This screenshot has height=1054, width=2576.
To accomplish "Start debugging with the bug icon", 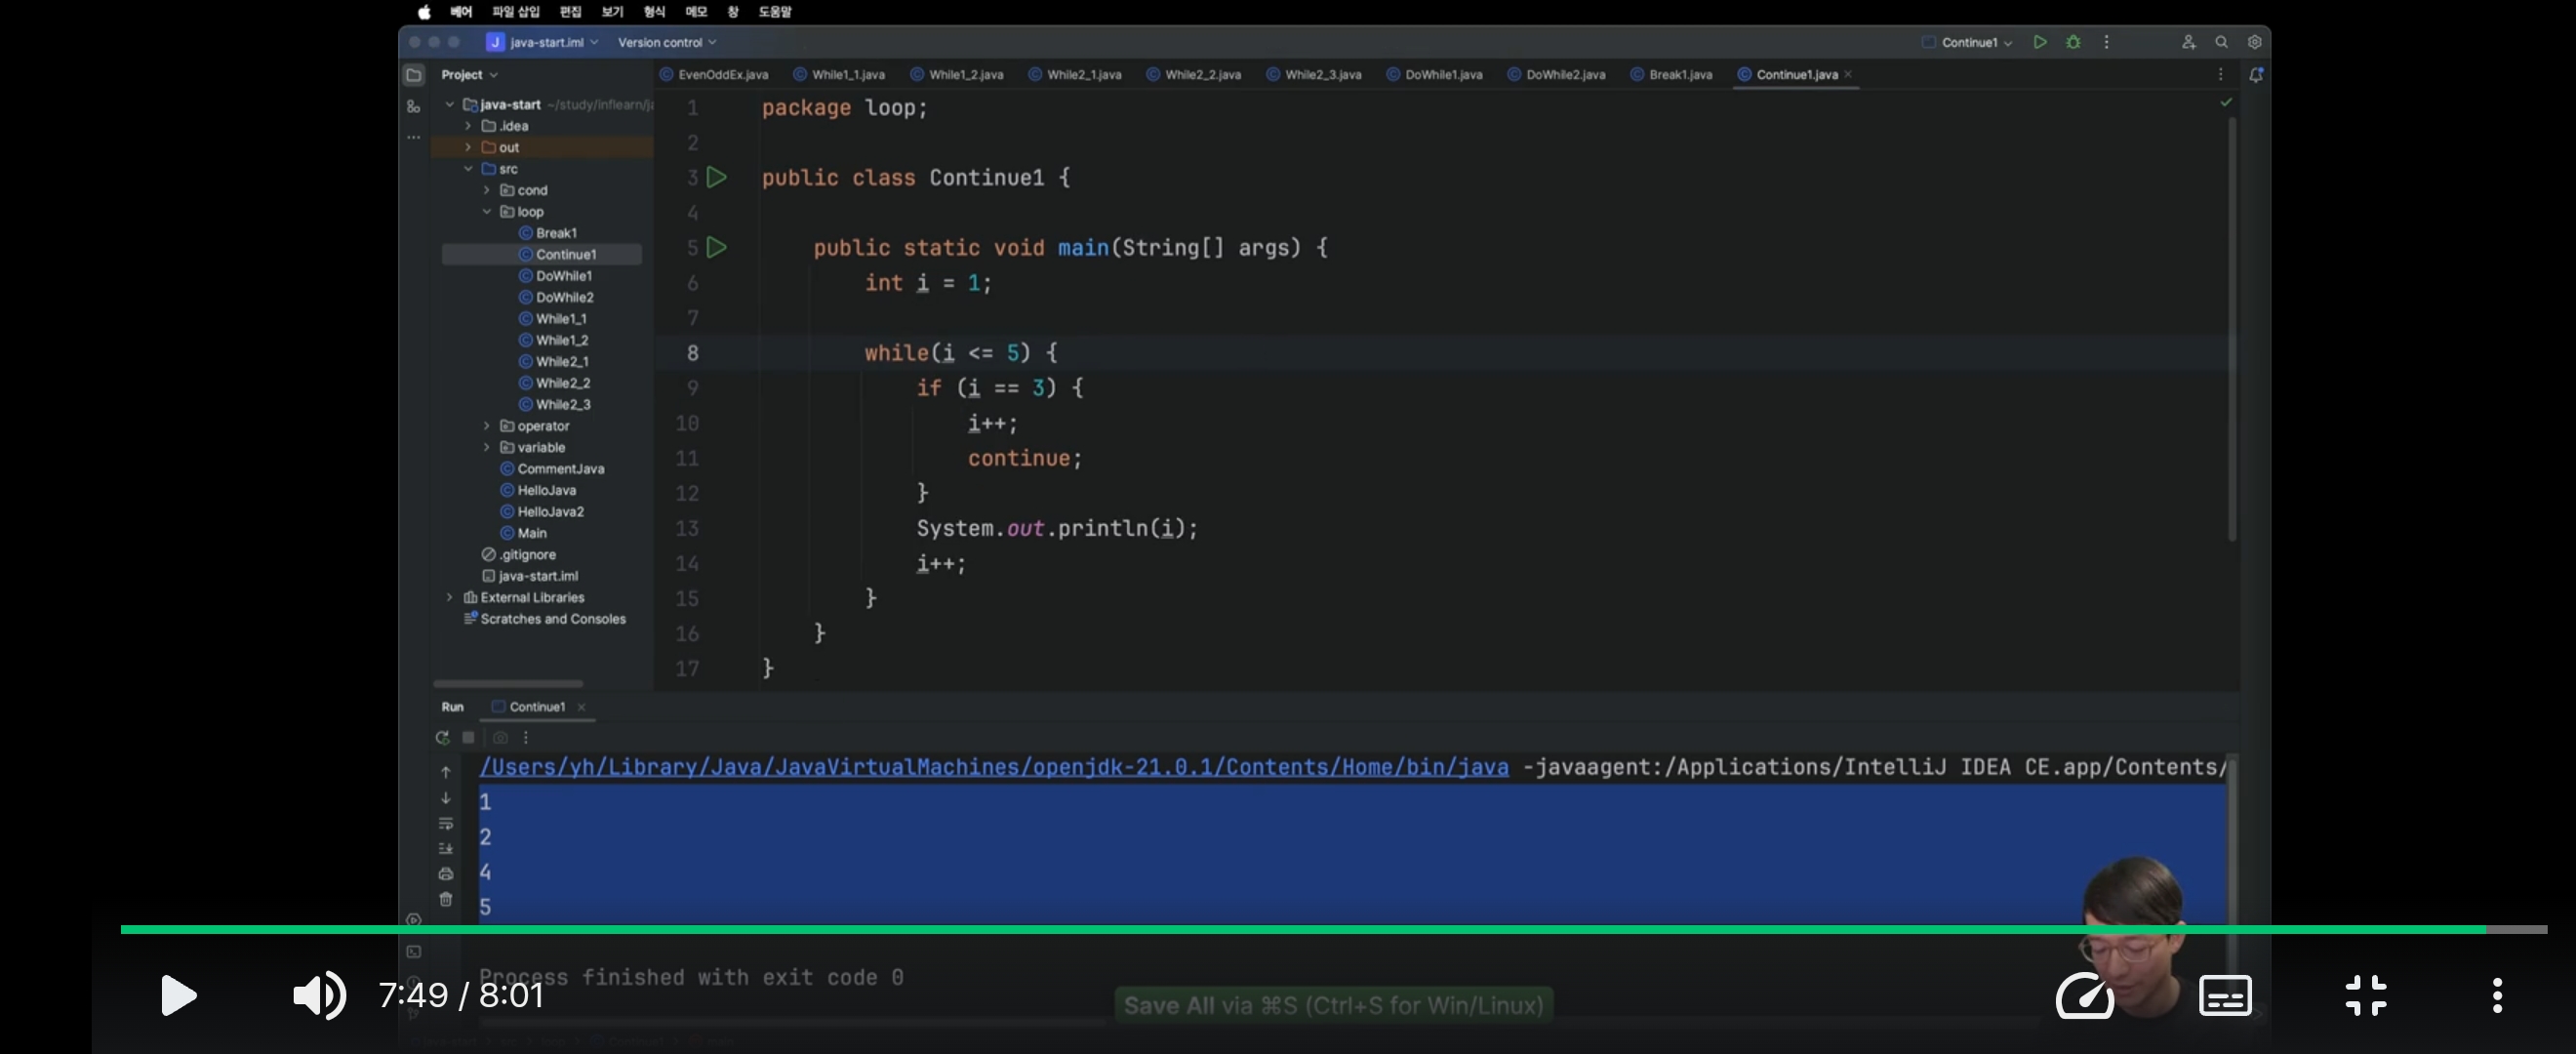I will pyautogui.click(x=2073, y=42).
